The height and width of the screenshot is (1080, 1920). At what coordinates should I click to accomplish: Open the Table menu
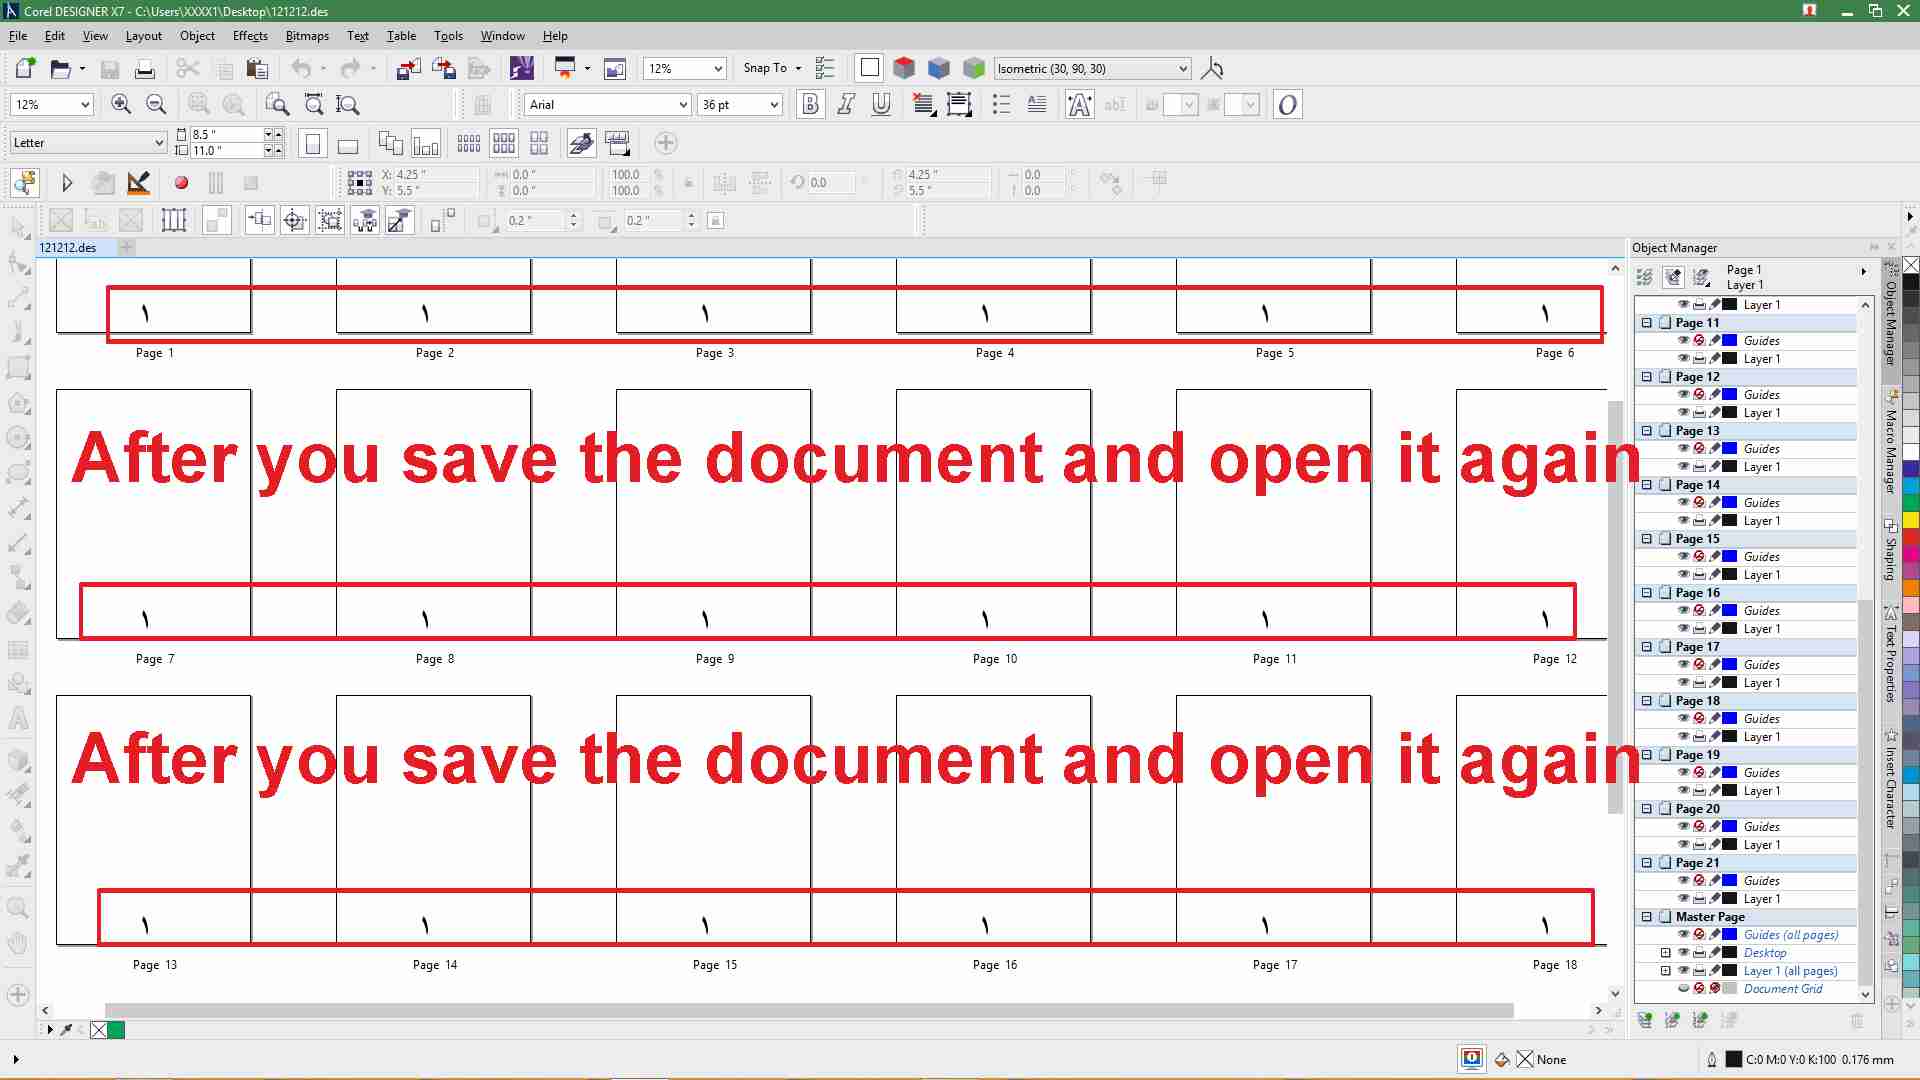[401, 36]
